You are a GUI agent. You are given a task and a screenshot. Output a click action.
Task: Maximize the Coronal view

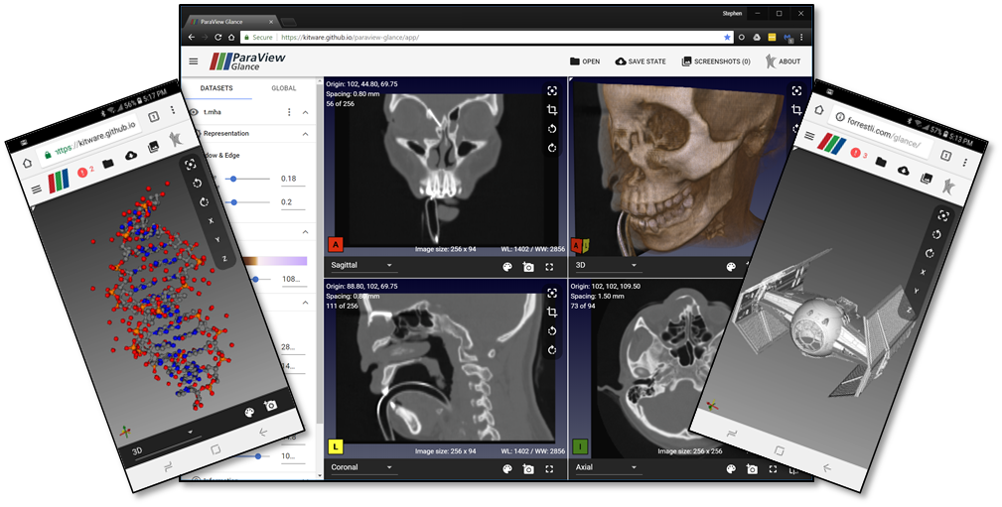(x=549, y=469)
